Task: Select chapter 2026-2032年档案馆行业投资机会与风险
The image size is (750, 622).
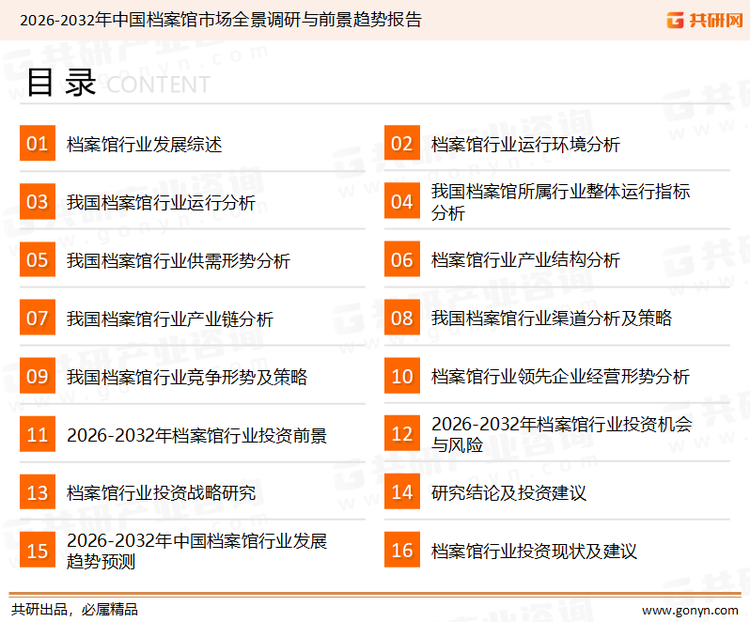Action: (x=562, y=434)
